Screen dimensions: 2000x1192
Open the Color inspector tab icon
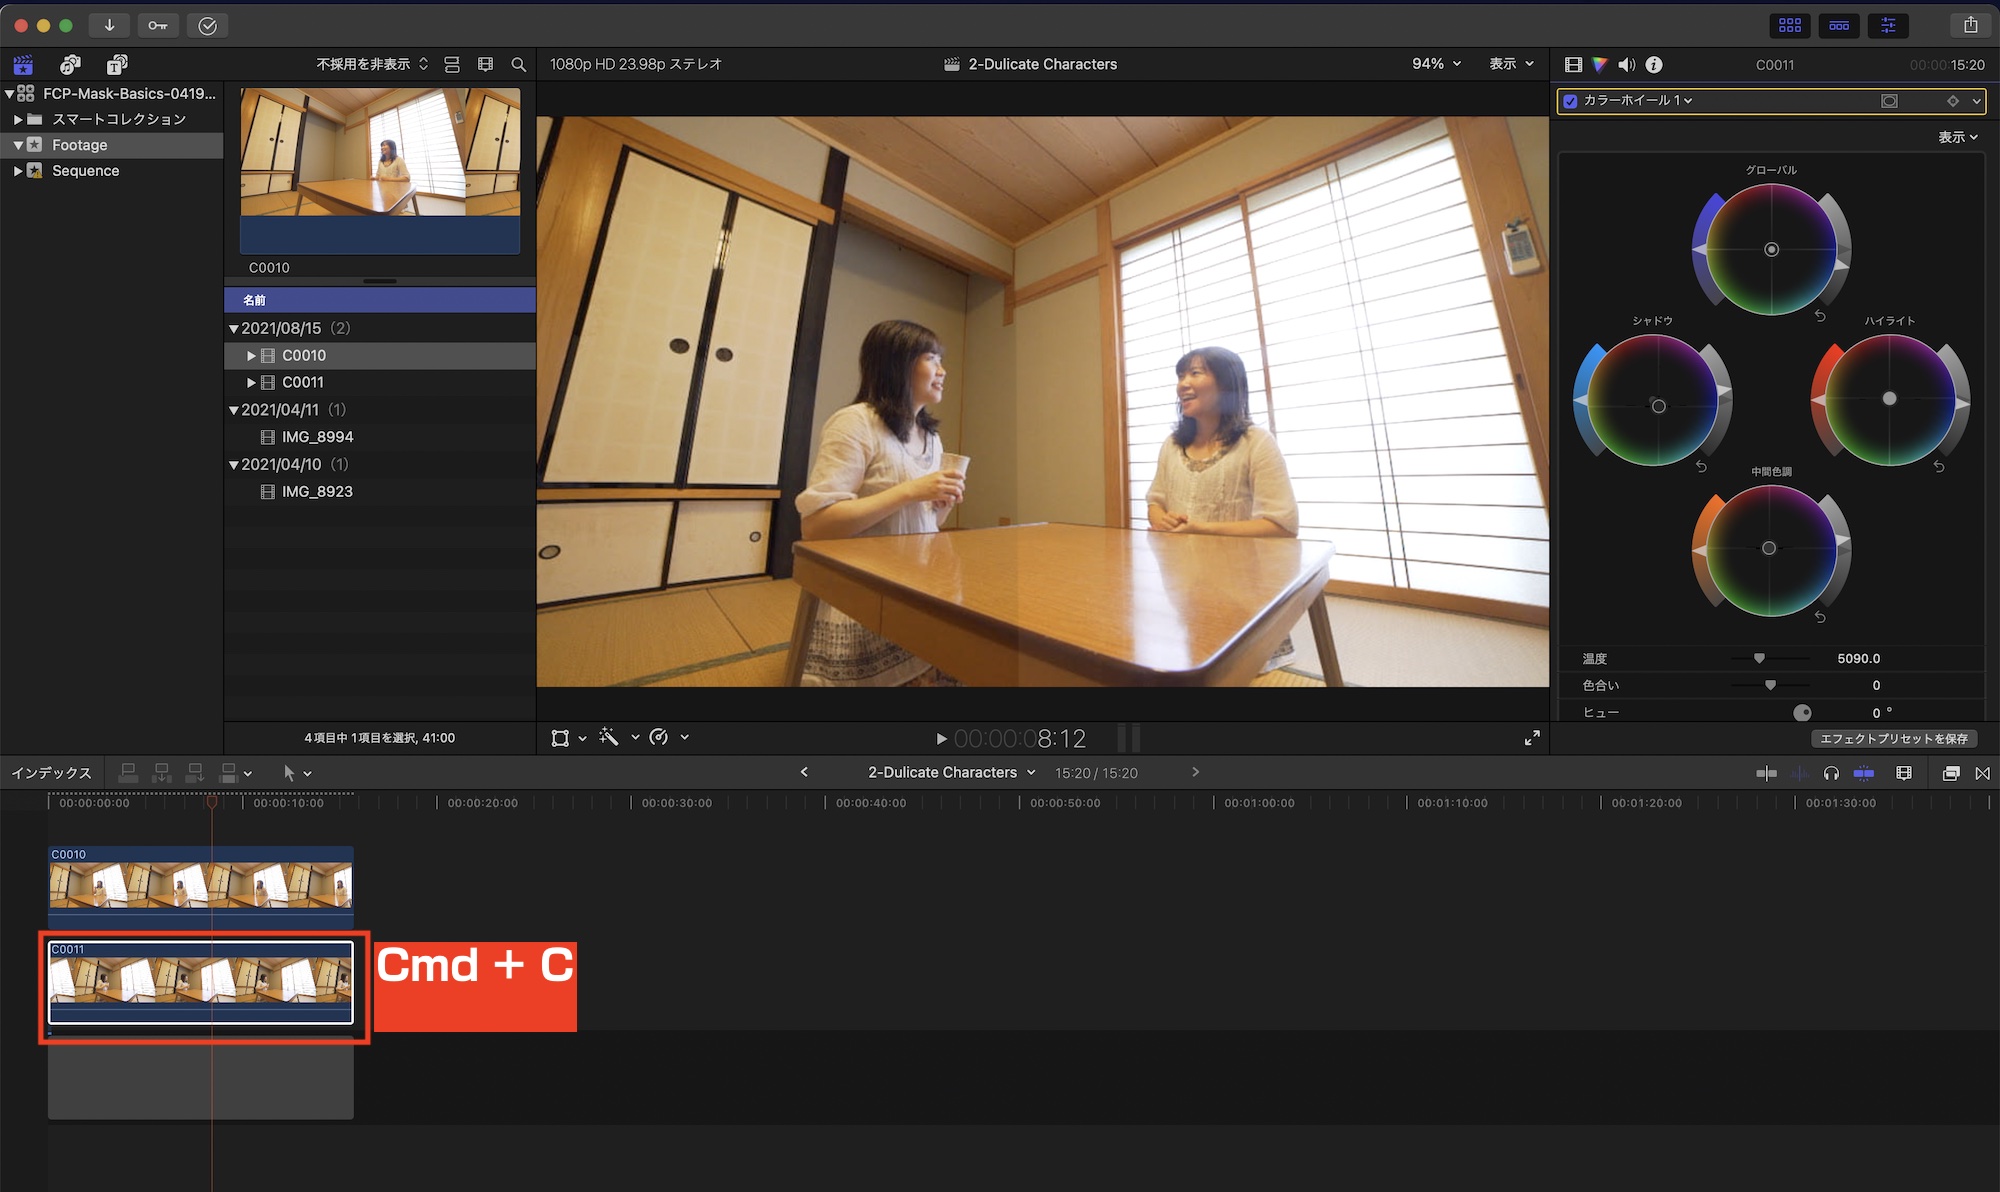pos(1600,65)
